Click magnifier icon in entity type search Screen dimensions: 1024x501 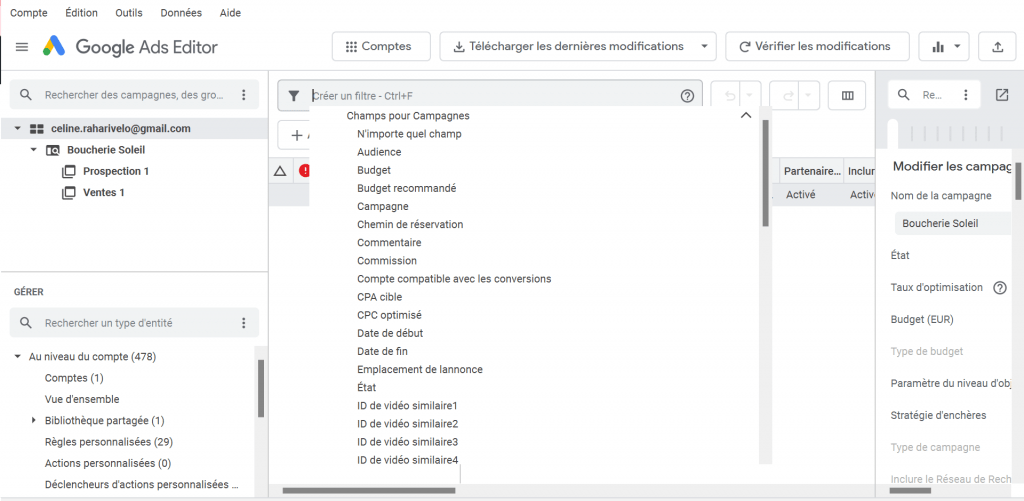pos(26,323)
